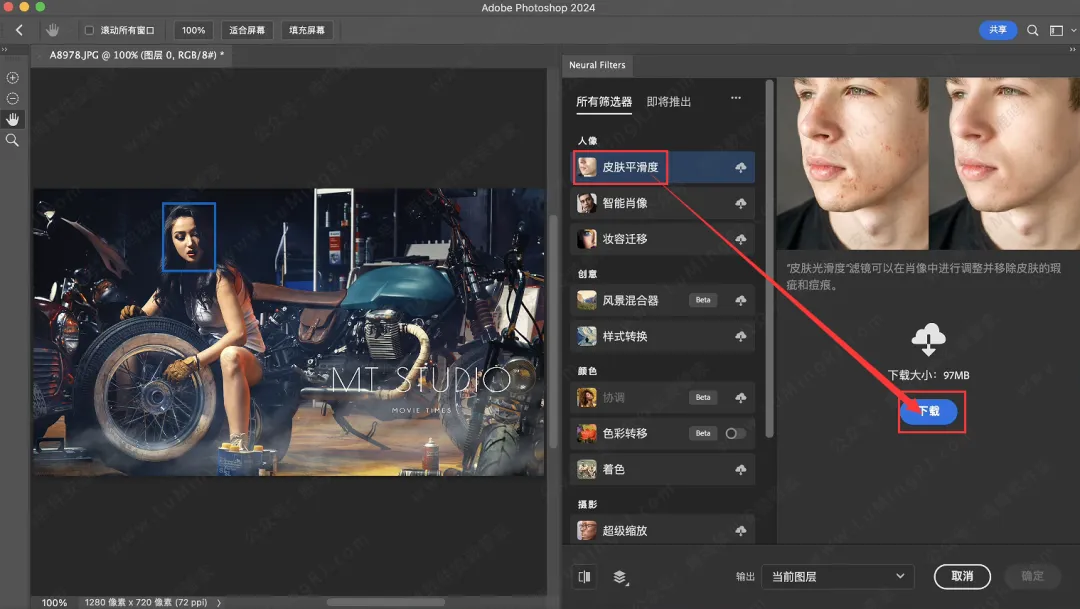The width and height of the screenshot is (1080, 609).
Task: Click the cloud download icon beside 超级缩放
Action: pyautogui.click(x=742, y=529)
